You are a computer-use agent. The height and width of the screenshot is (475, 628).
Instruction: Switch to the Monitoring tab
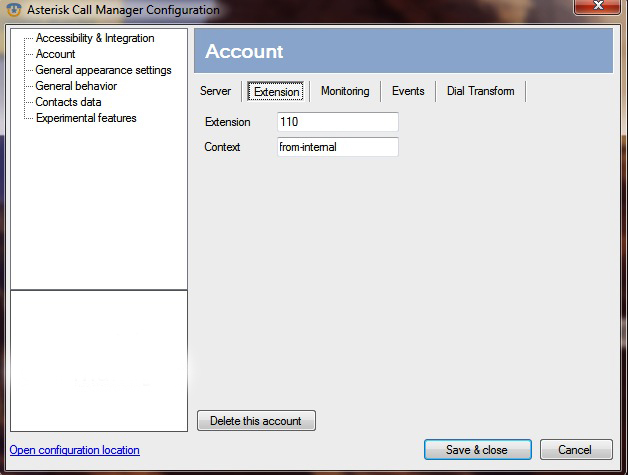(x=345, y=91)
